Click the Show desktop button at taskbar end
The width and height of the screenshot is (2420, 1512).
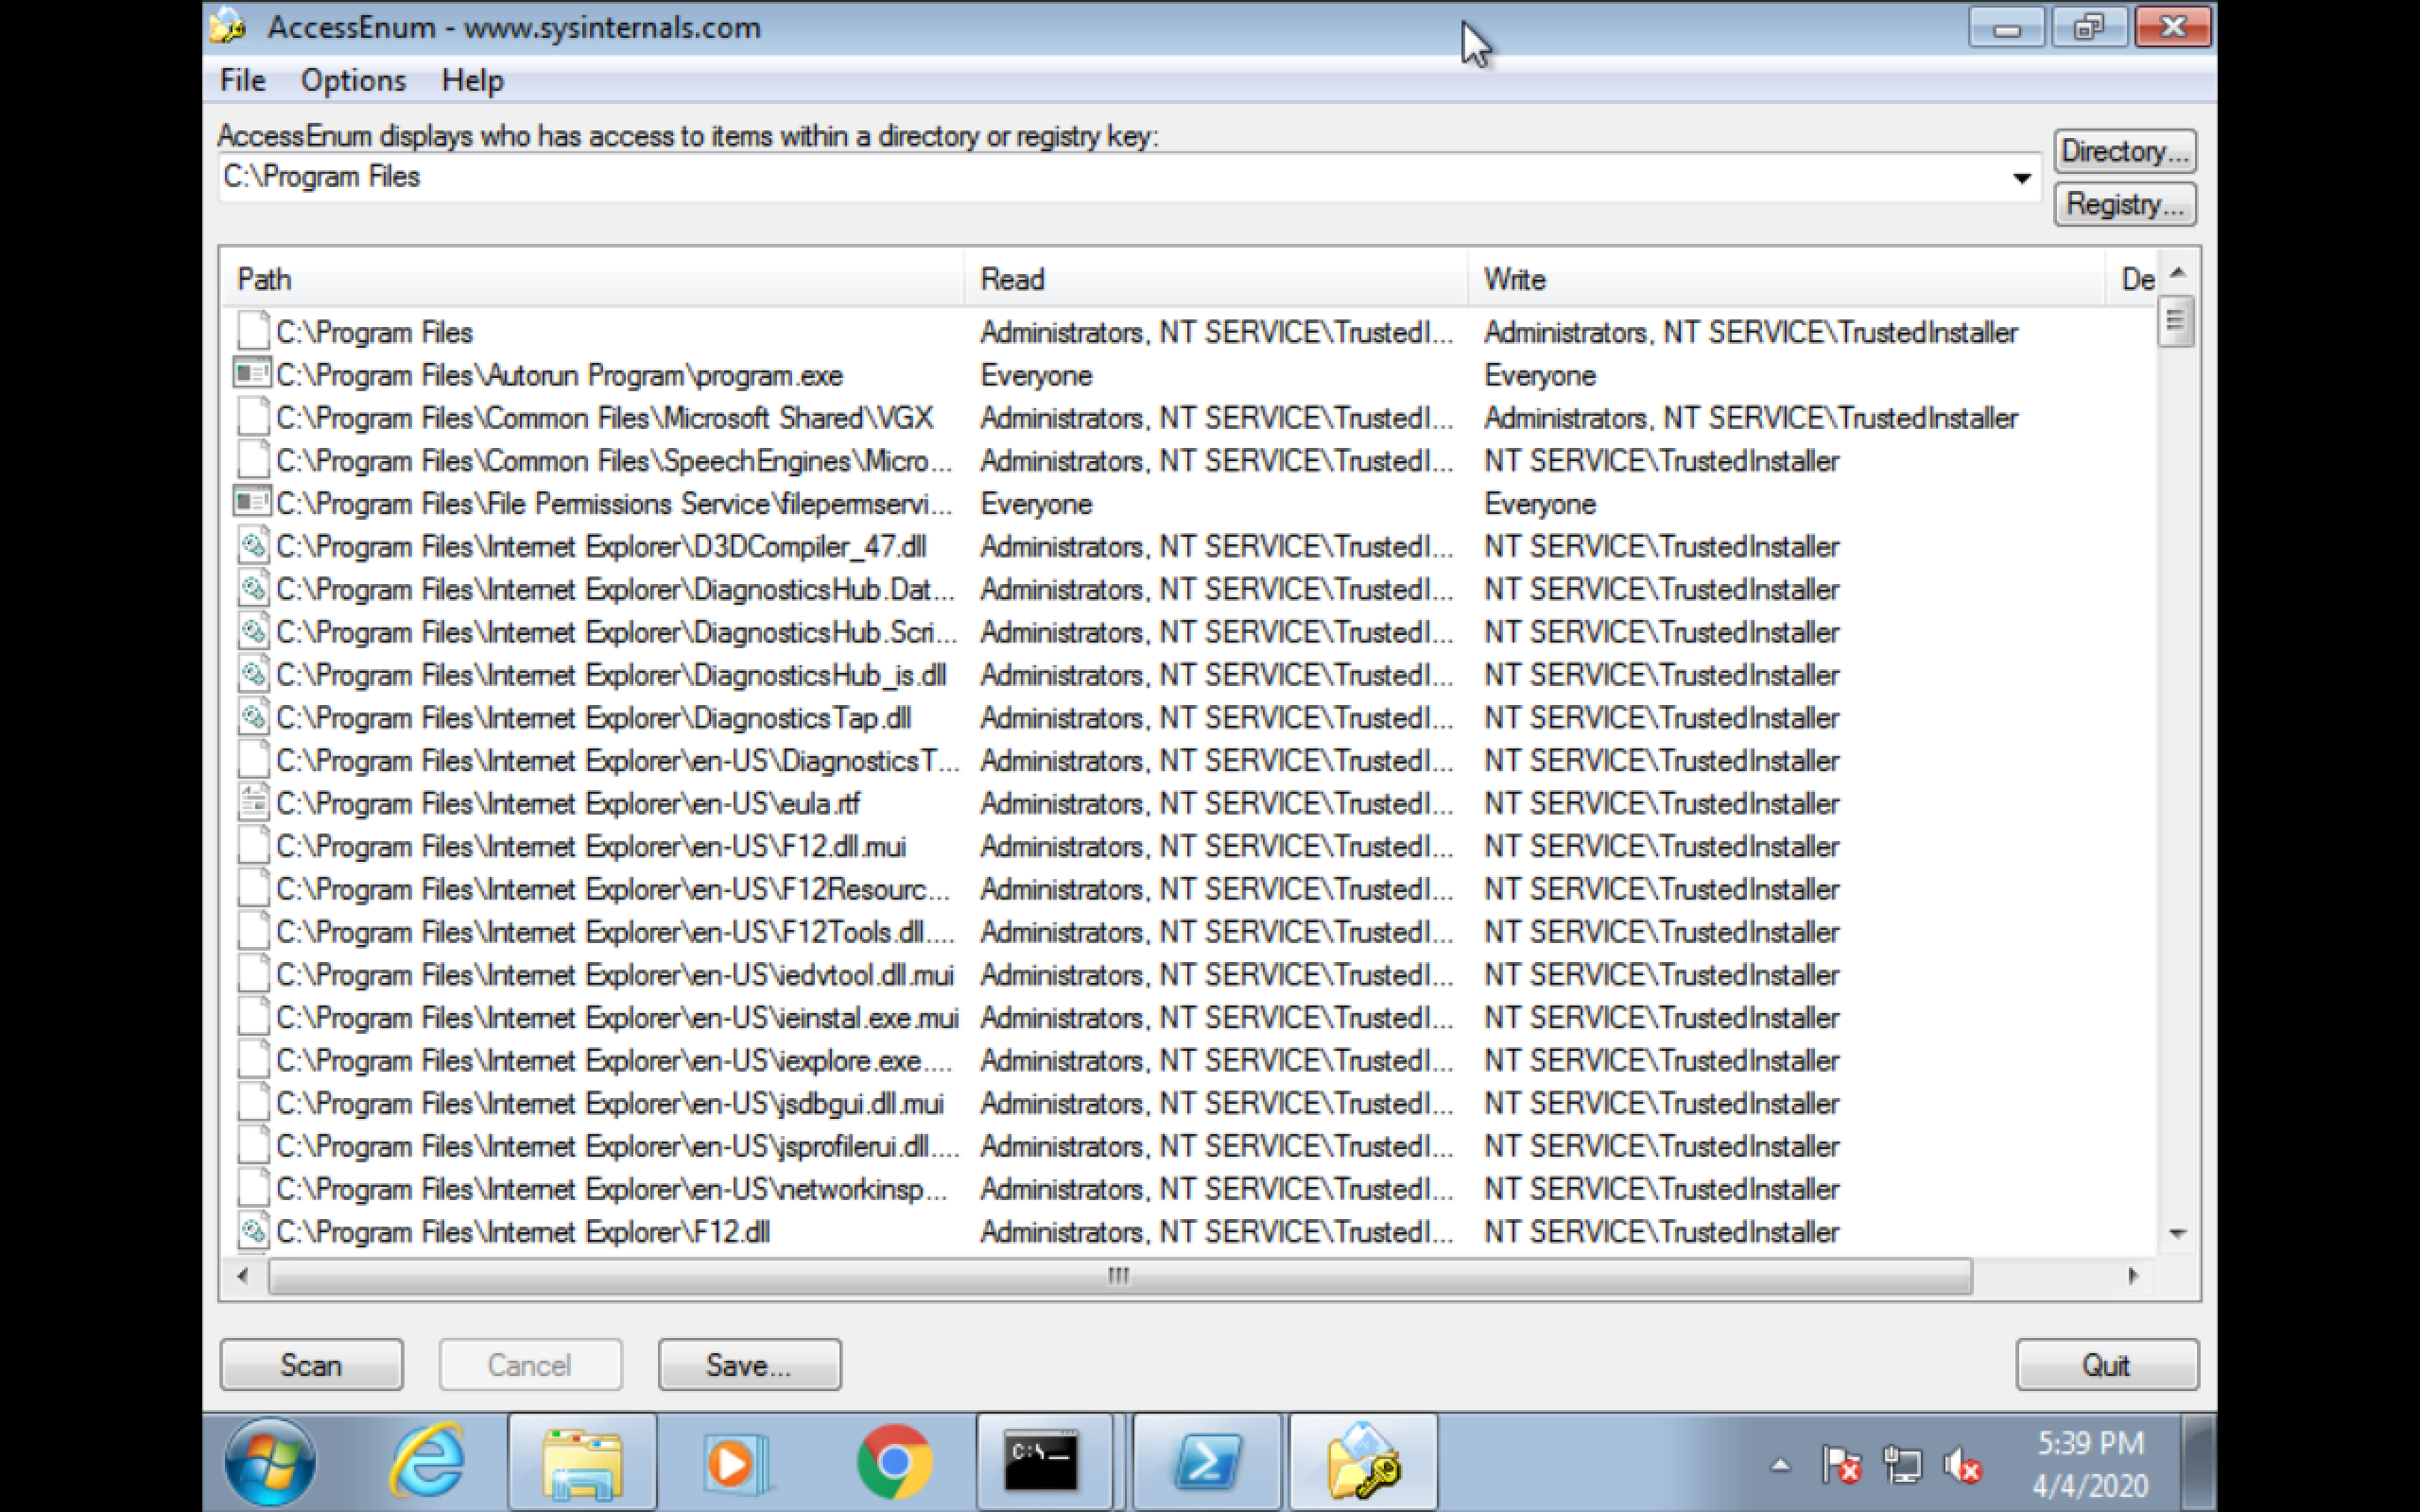[x=2200, y=1462]
